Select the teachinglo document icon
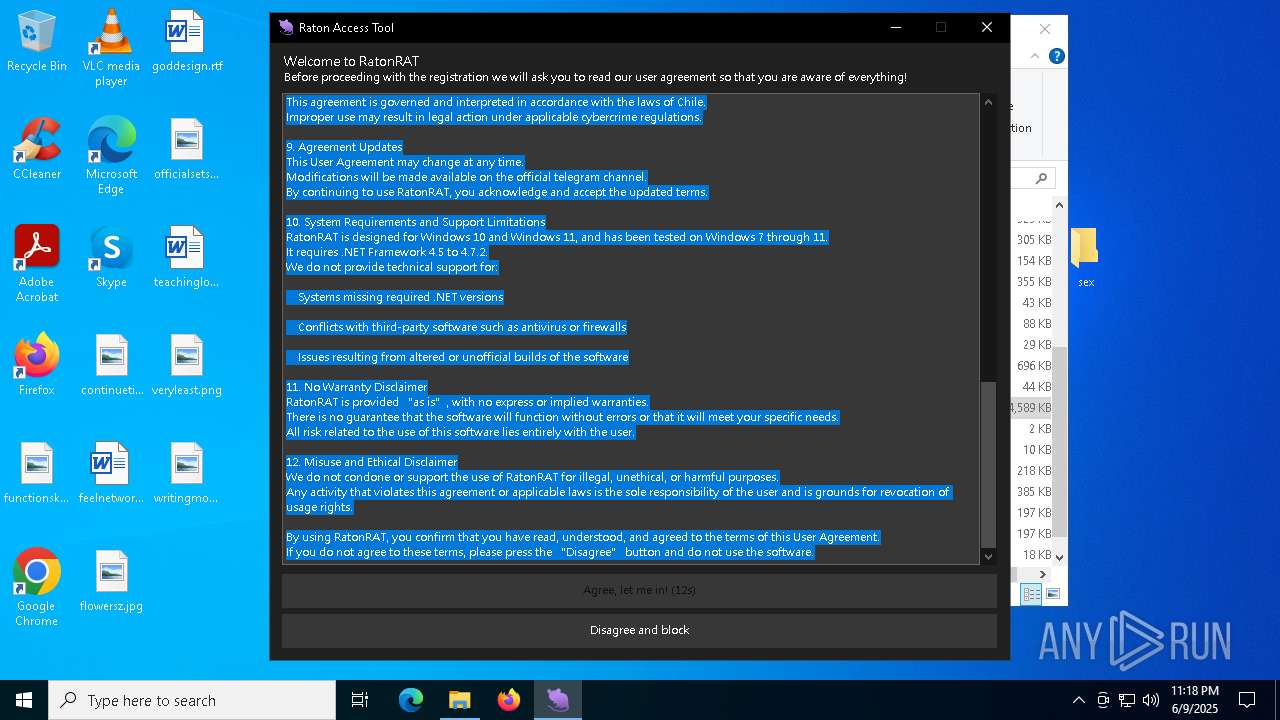Screen dimensions: 1280x720 tap(187, 258)
